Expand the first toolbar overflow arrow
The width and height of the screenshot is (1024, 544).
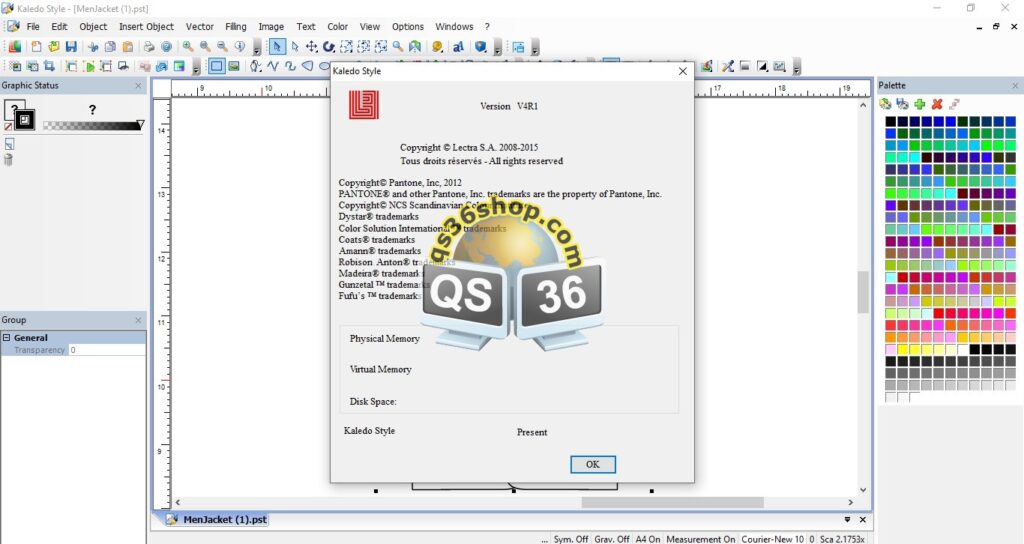click(257, 48)
